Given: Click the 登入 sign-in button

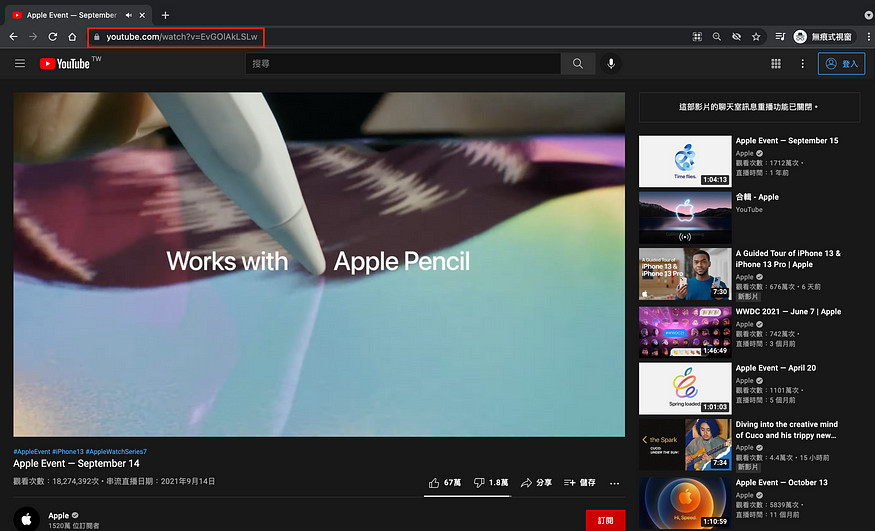Looking at the screenshot, I should click(841, 64).
